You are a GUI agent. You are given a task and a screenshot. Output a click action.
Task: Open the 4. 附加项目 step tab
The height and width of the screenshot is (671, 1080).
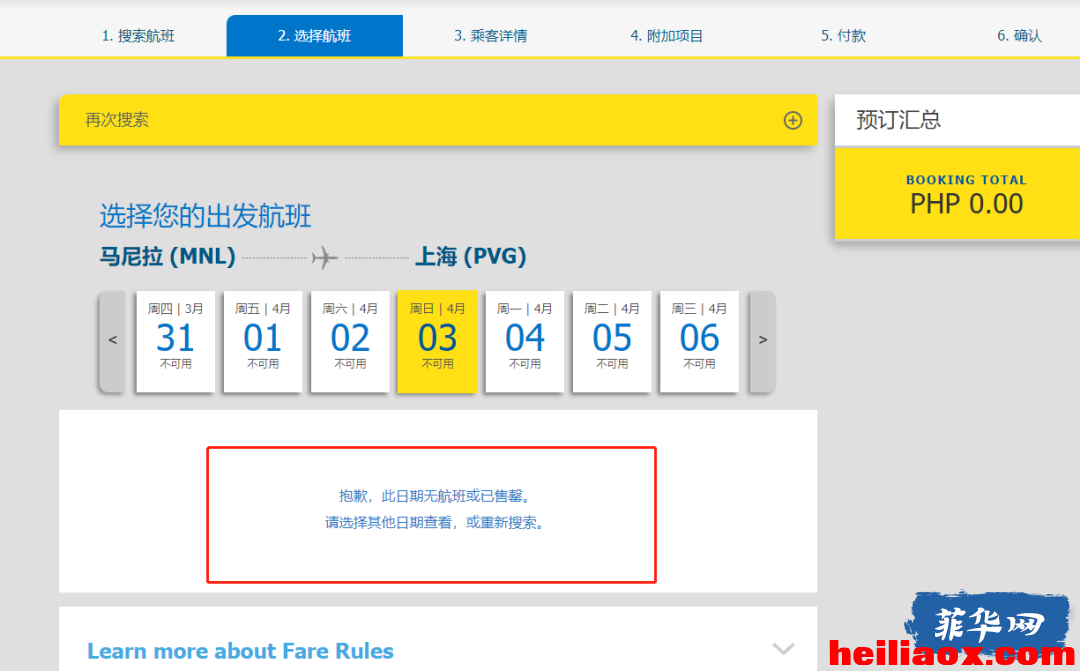click(667, 36)
